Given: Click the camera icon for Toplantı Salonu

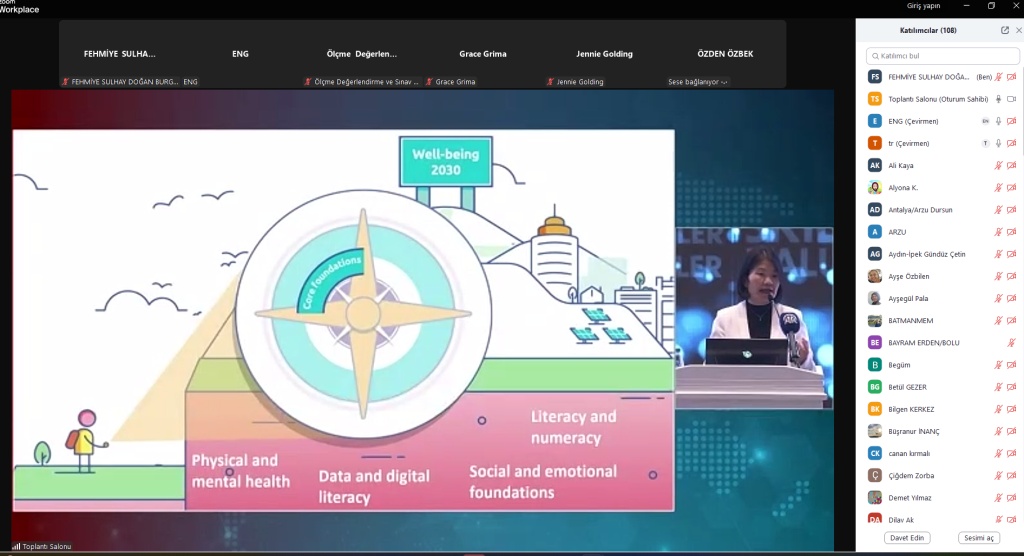Looking at the screenshot, I should pos(1011,99).
